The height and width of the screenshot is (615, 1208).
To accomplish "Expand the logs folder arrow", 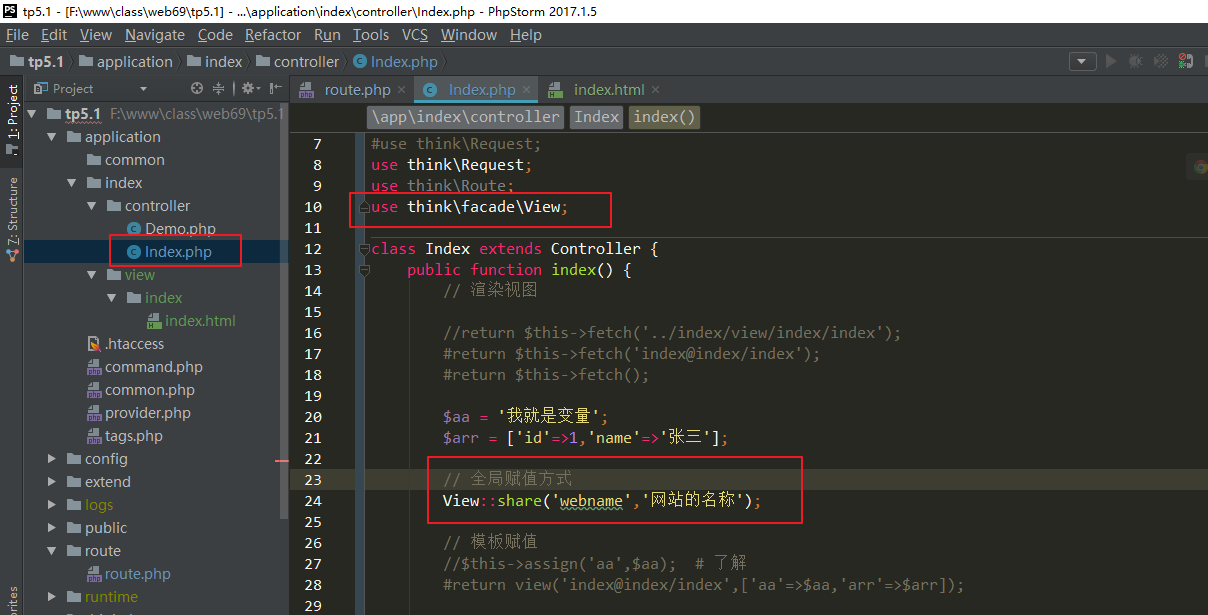I will click(51, 505).
